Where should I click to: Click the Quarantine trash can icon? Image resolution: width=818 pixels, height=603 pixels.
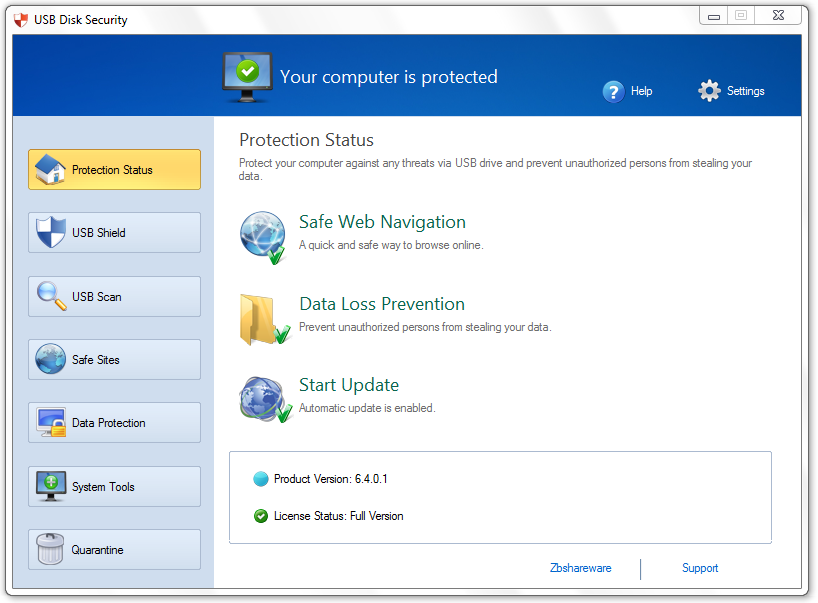click(50, 549)
